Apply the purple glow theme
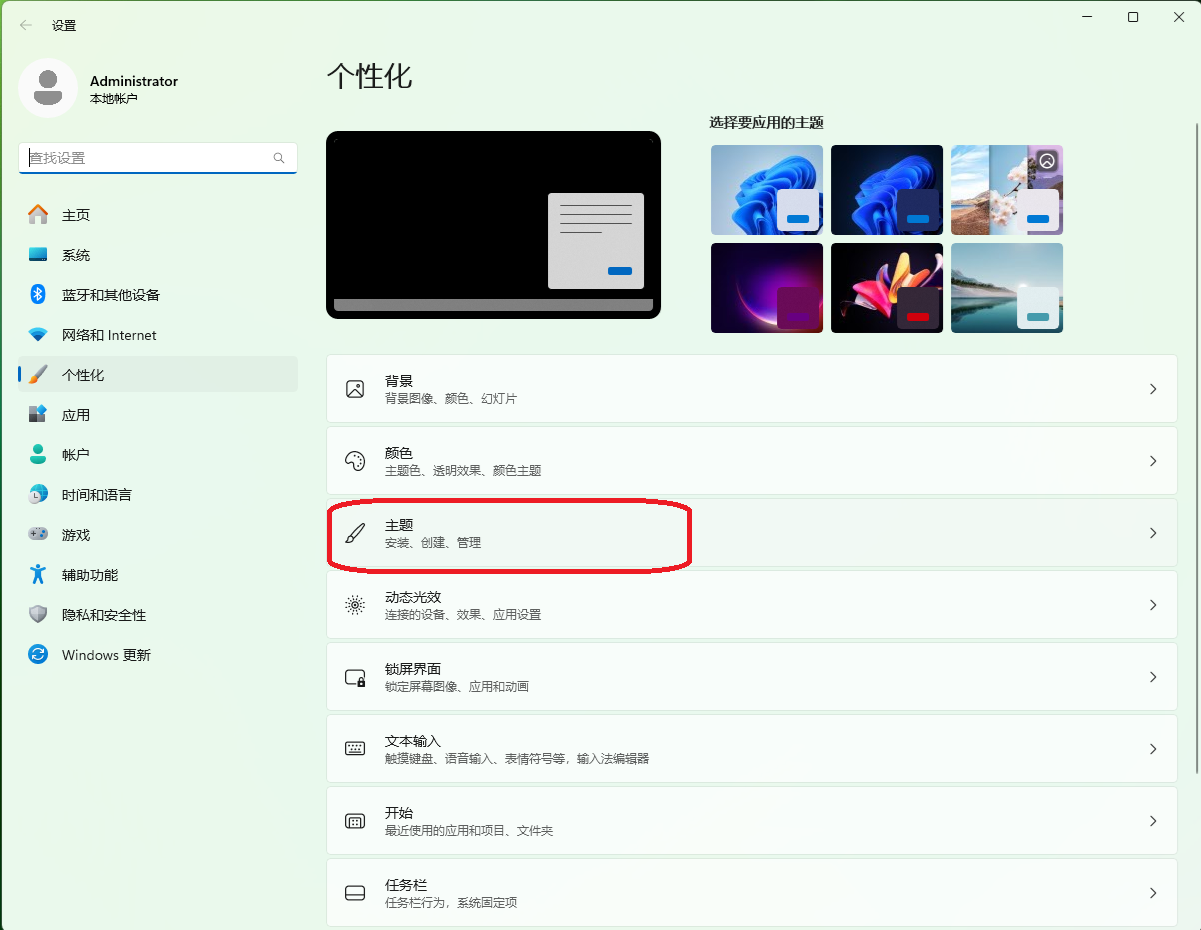1201x930 pixels. [767, 288]
